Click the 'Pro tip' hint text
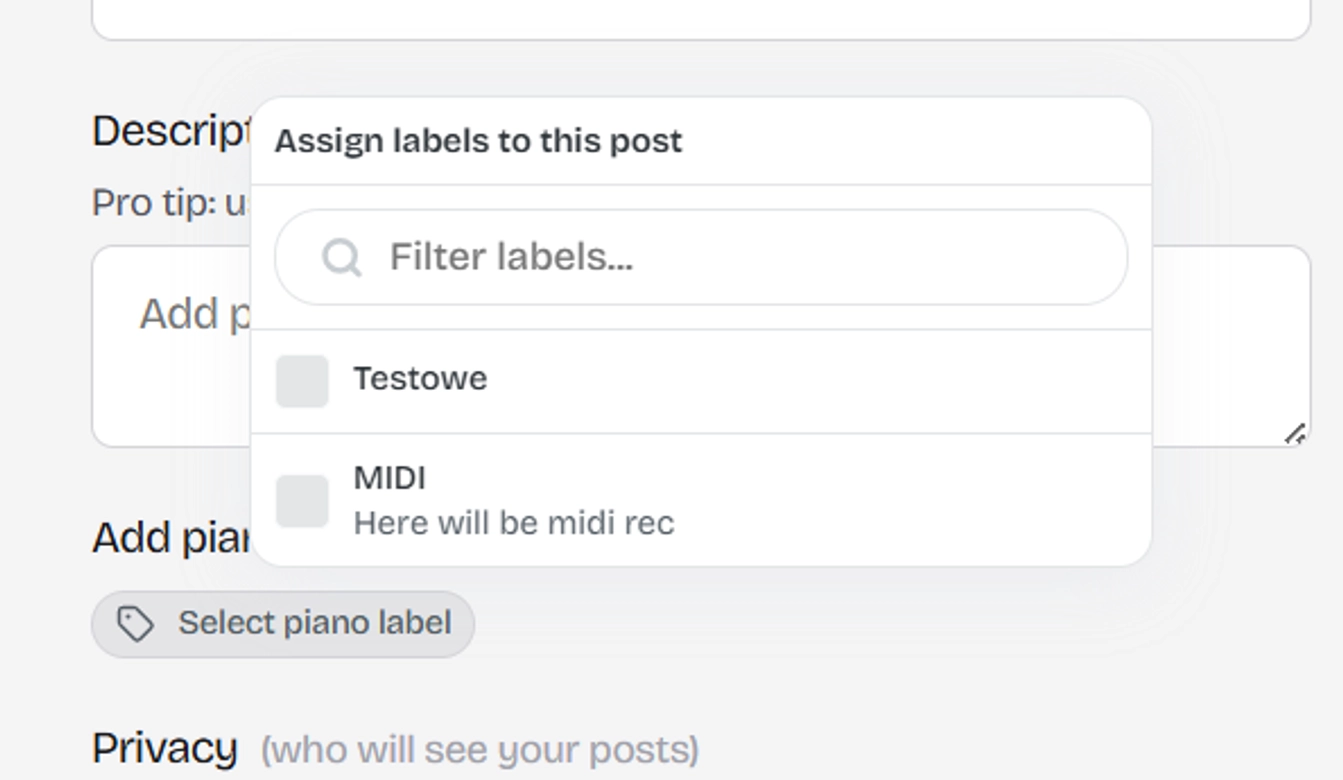The image size is (1343, 780). 170,203
